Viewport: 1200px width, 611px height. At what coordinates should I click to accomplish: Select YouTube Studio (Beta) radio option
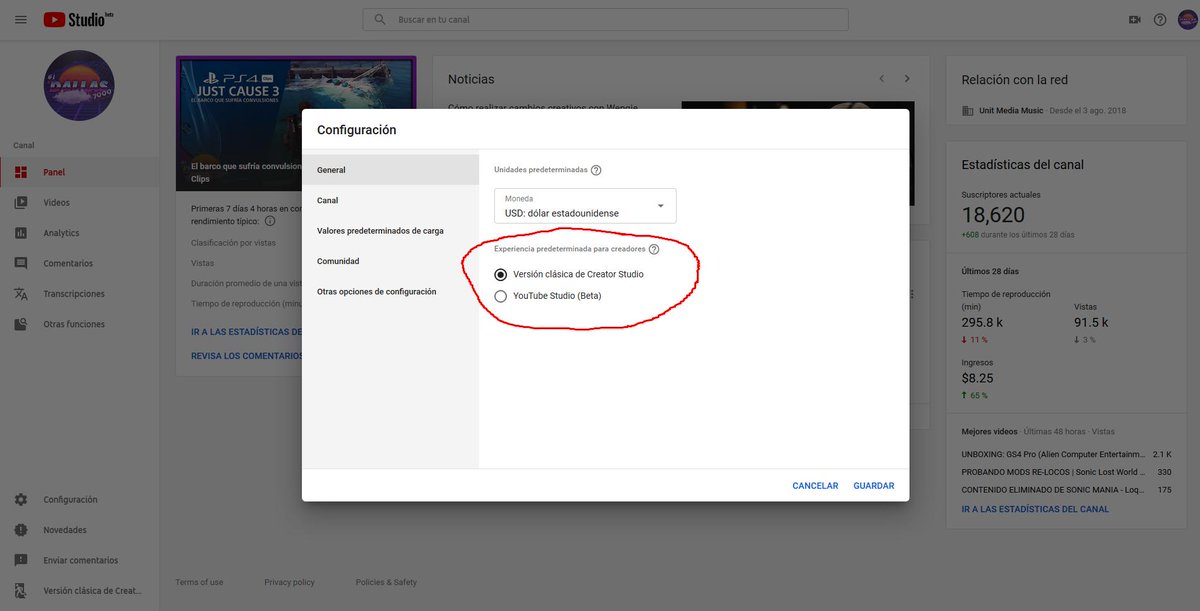(x=501, y=296)
